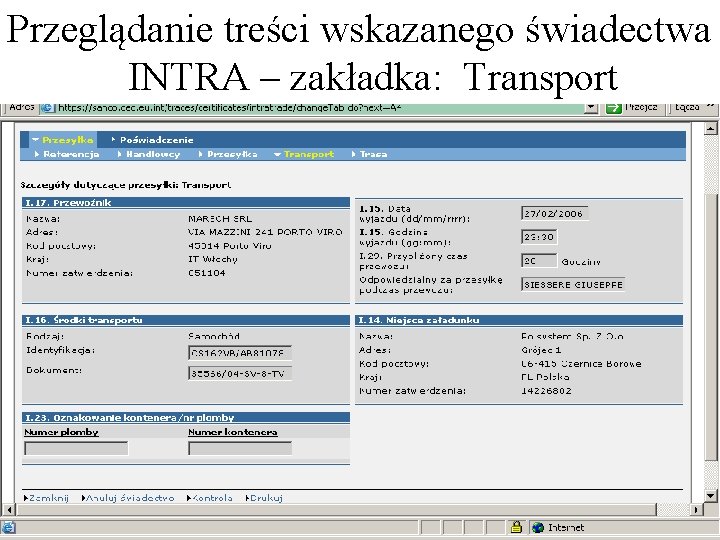Viewport: 720px width, 540px height.
Task: Click the horizontal scrollbar left arrow
Action: [8, 510]
